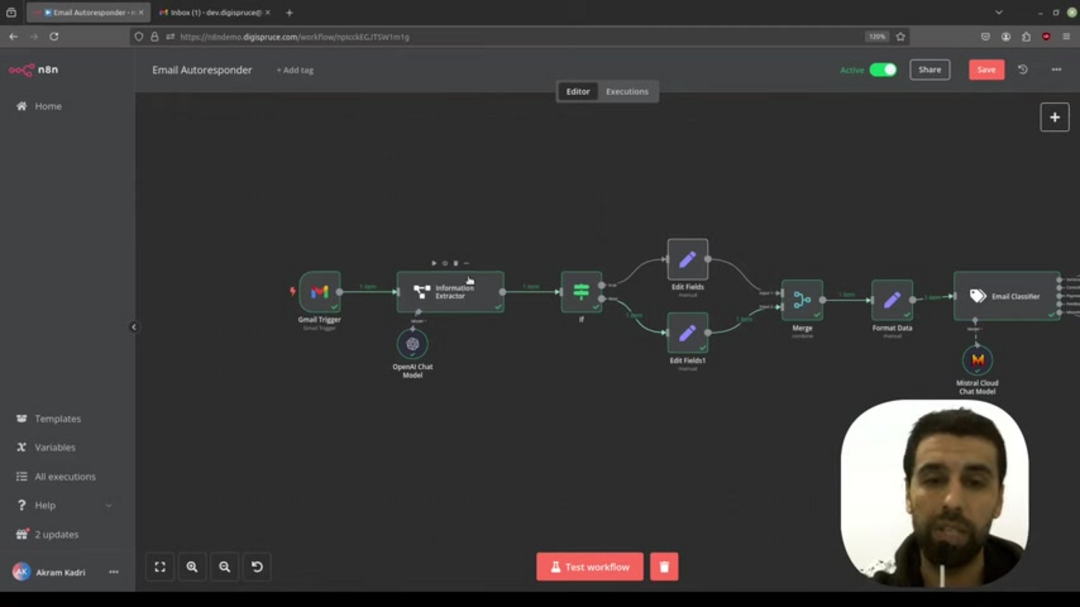The image size is (1080, 607).
Task: Click the fit-to-view canvas button
Action: click(160, 567)
